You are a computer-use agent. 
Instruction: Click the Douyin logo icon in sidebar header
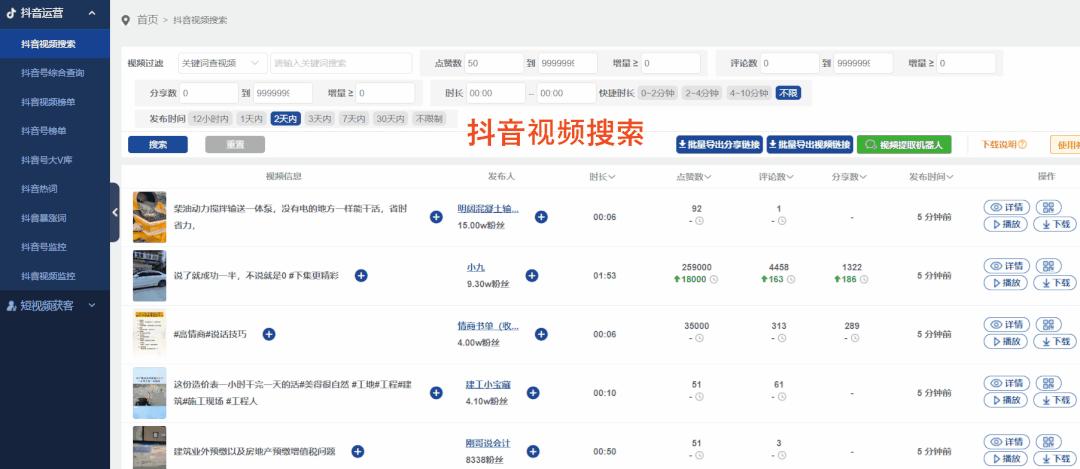[x=11, y=12]
